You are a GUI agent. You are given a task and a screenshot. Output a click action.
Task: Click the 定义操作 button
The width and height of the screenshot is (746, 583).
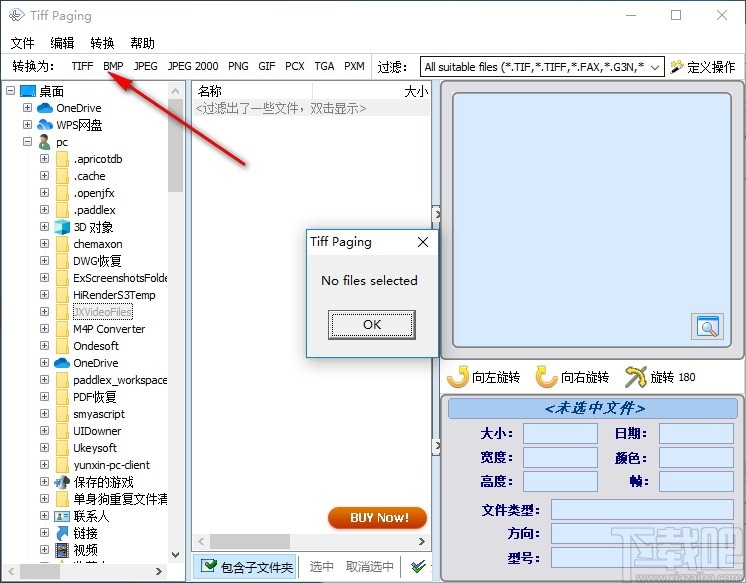pos(703,67)
